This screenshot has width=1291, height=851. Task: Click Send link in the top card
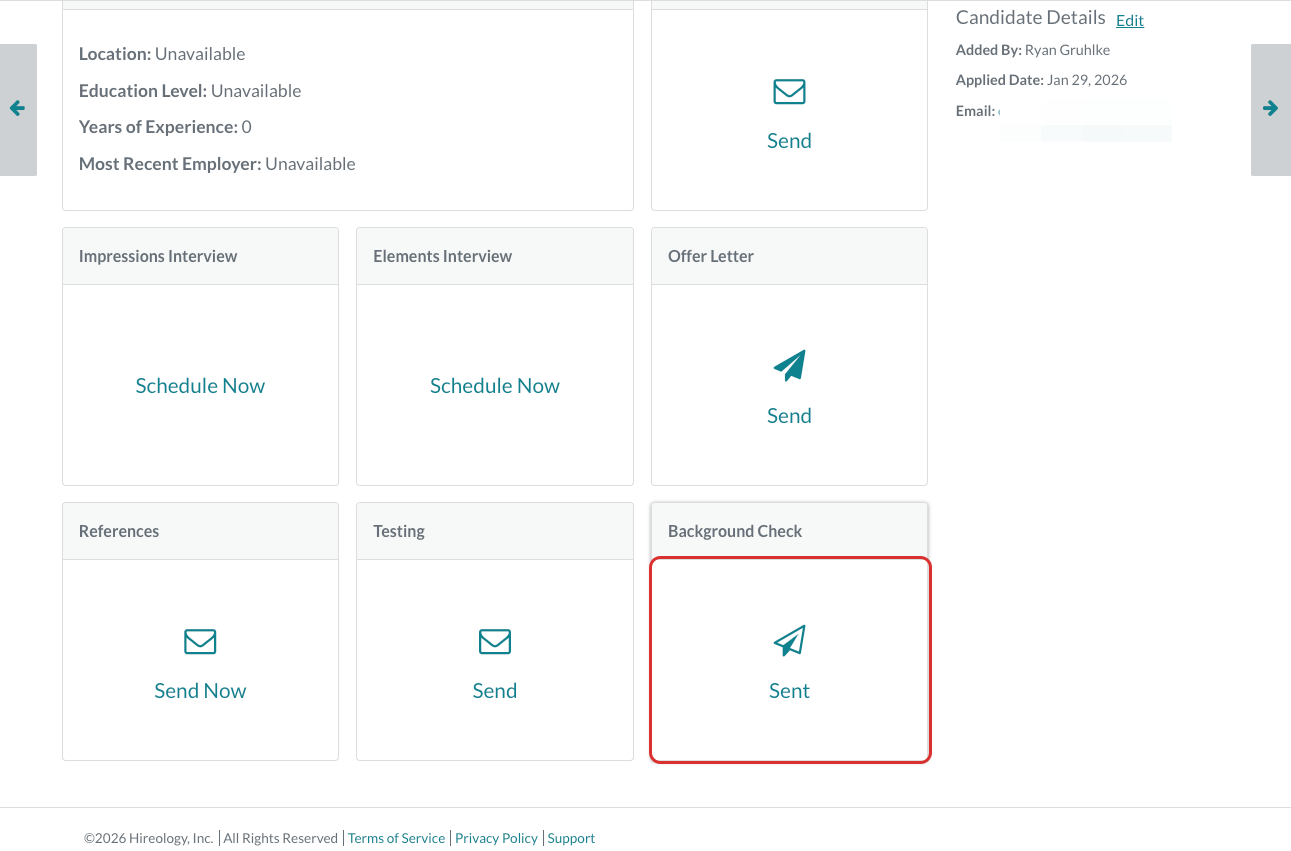(789, 141)
